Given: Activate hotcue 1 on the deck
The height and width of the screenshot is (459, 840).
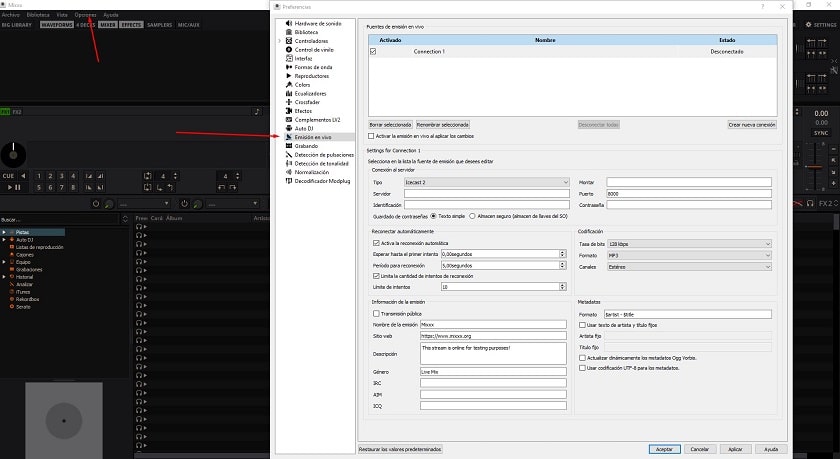Looking at the screenshot, I should tap(39, 176).
